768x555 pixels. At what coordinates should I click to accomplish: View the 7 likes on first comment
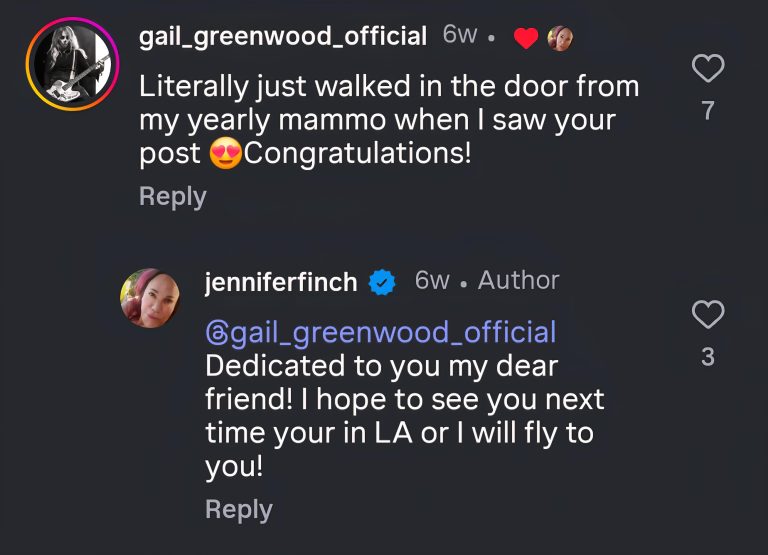point(708,110)
